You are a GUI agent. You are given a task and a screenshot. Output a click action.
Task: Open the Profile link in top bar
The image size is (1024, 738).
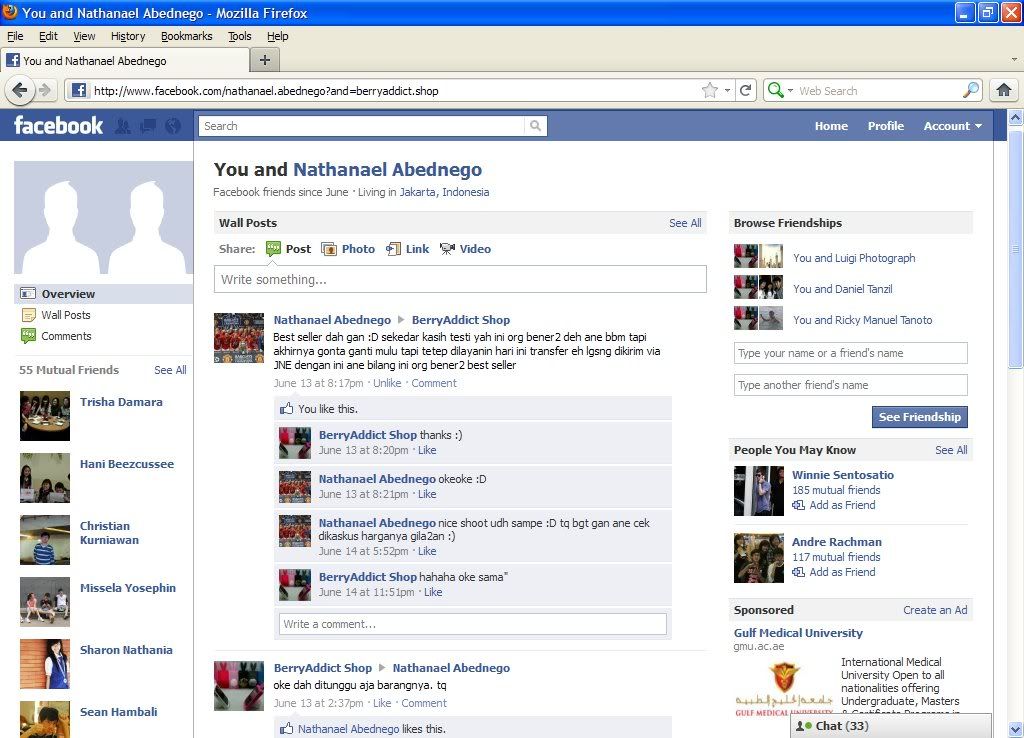click(x=886, y=126)
